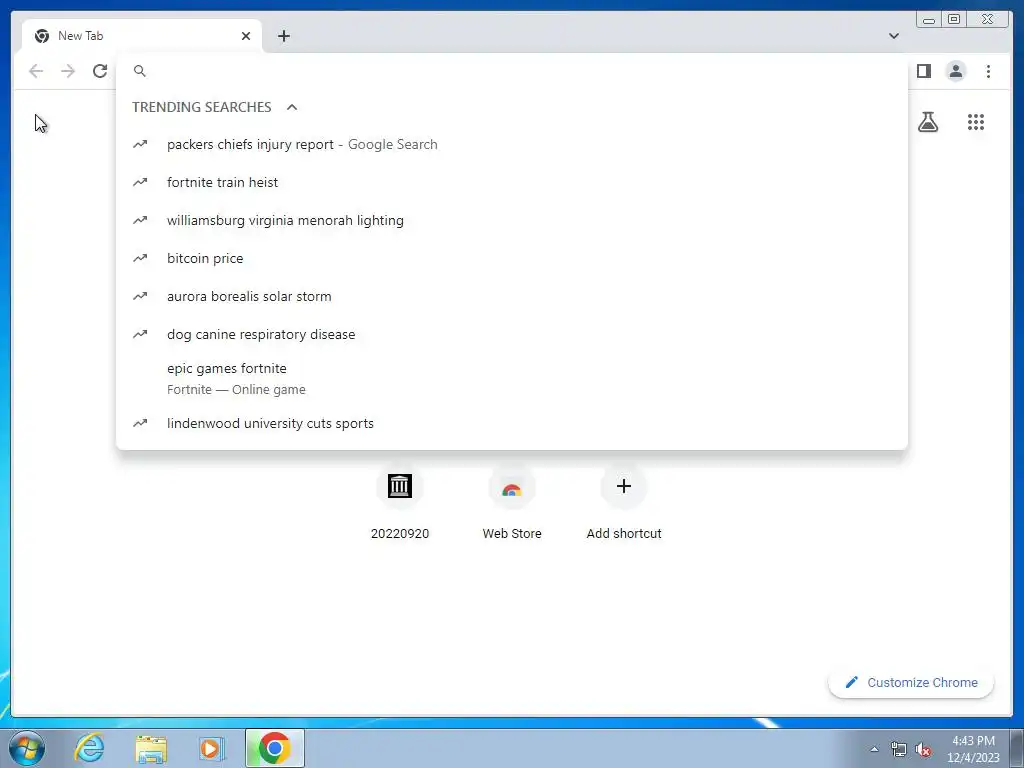Screen dimensions: 1024x768
Task: Launch Windows Media Player from taskbar
Action: click(212, 748)
